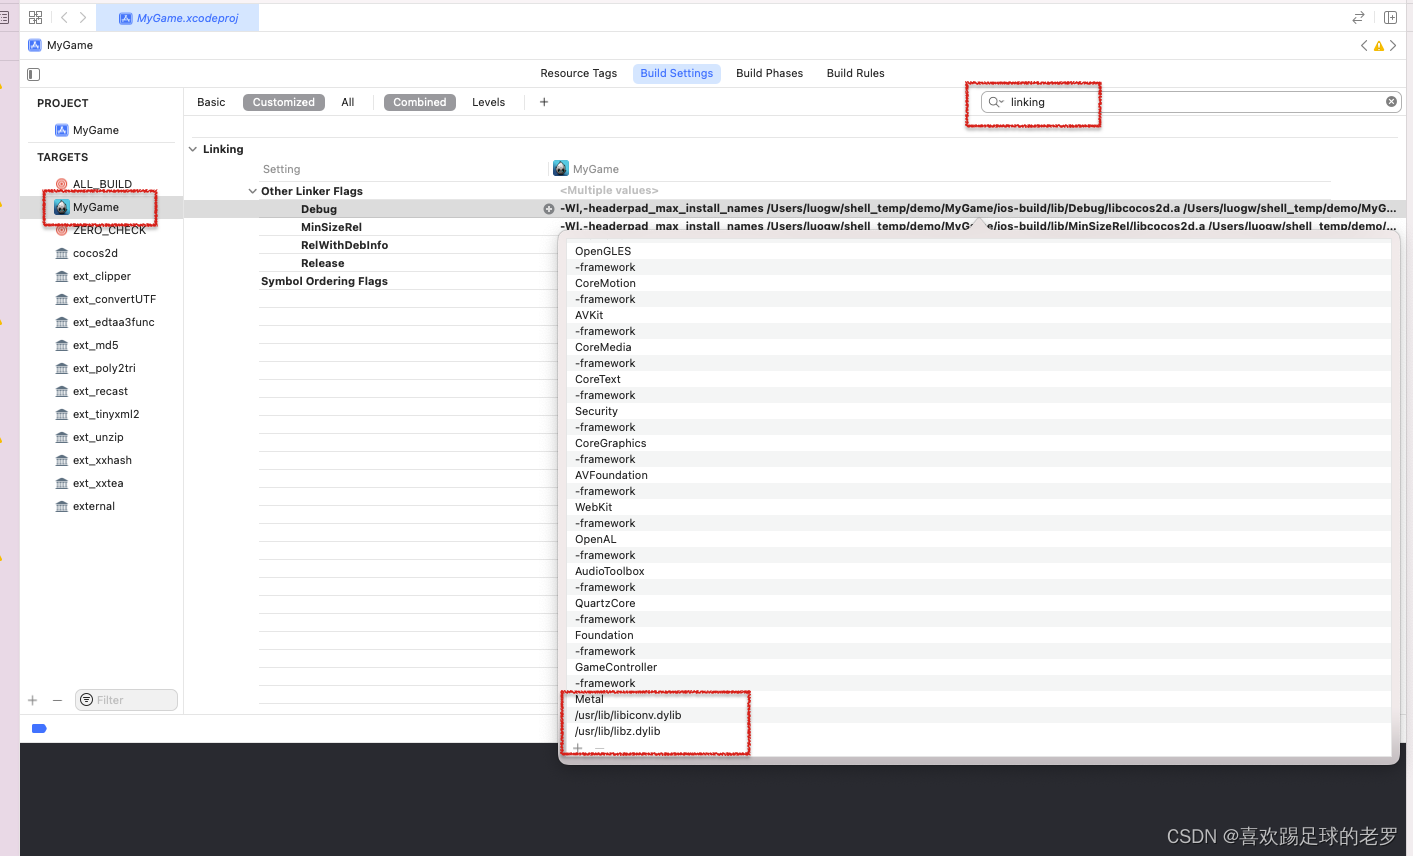
Task: Collapse the Linking section
Action: [x=193, y=149]
